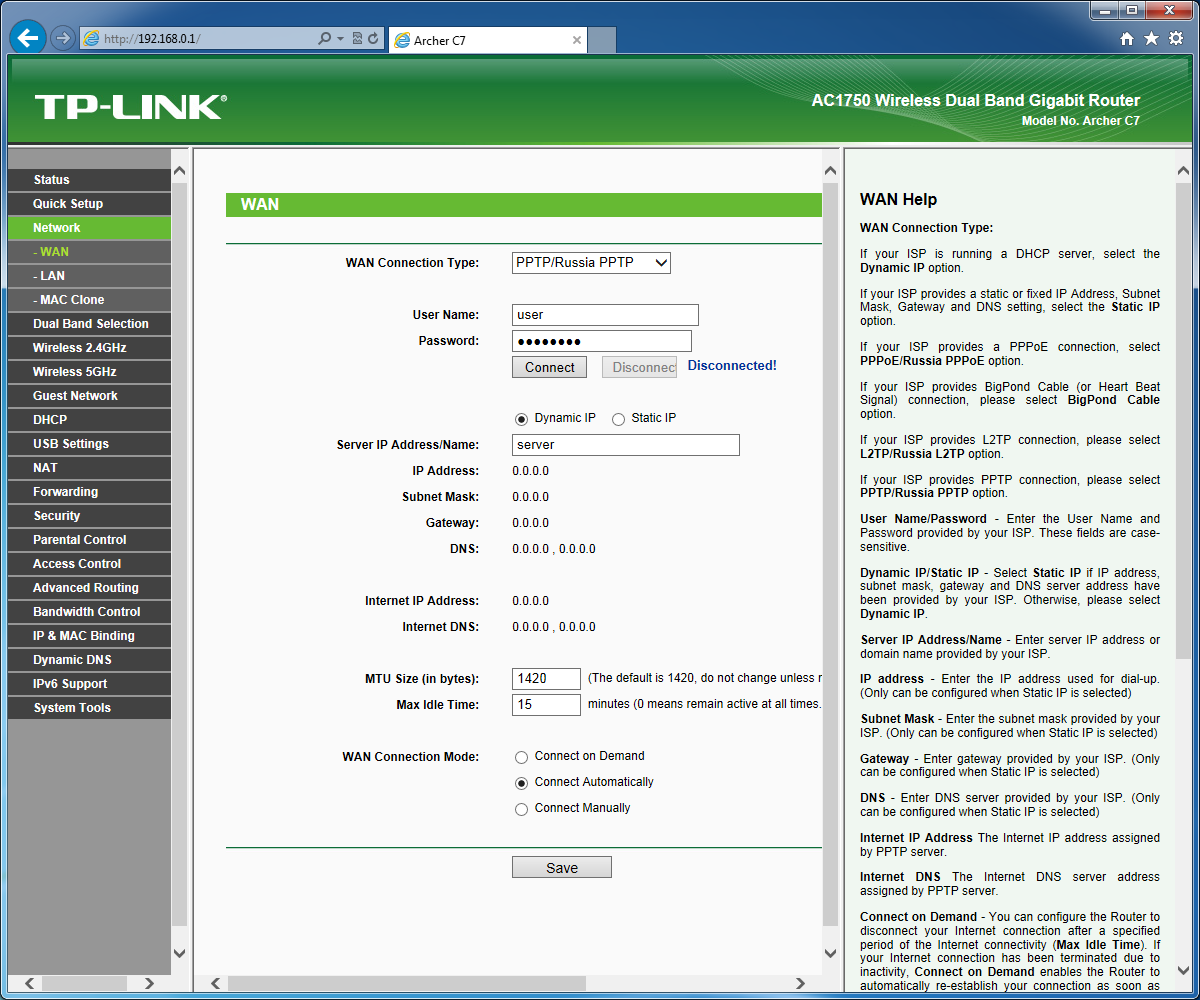
Task: Click the WAN form scroll up arrow
Action: click(830, 171)
